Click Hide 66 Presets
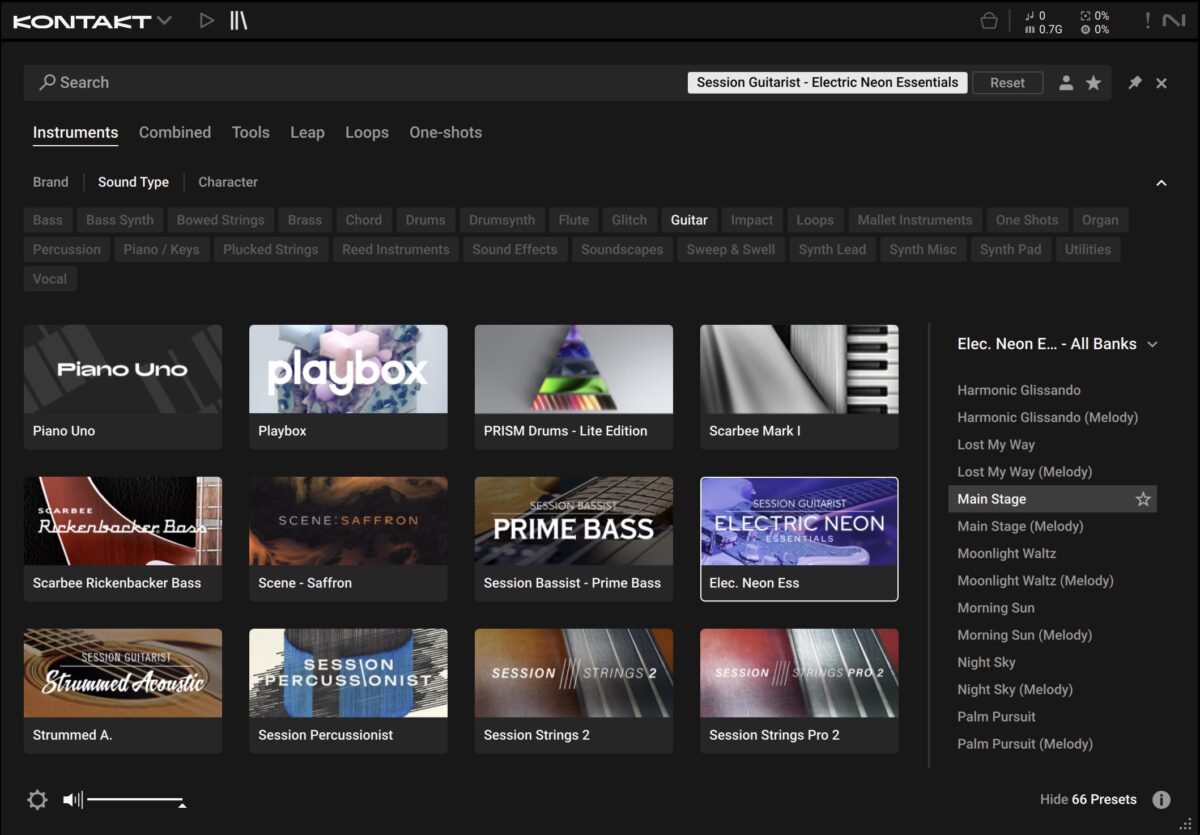Screen dimensions: 1200x835 tap(1088, 799)
